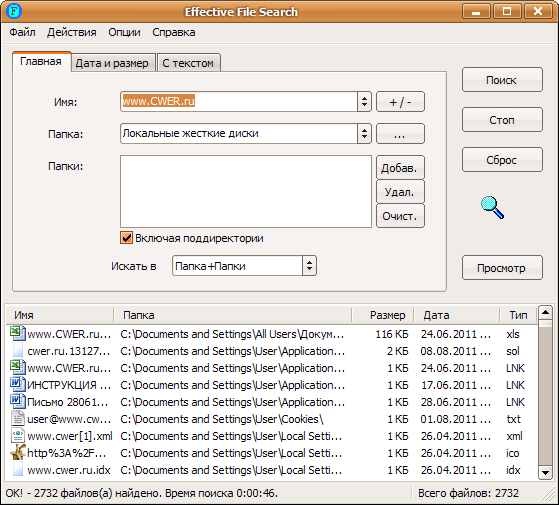Viewport: 559px width, 505px height.
Task: Click the xls type cell
Action: [513, 334]
